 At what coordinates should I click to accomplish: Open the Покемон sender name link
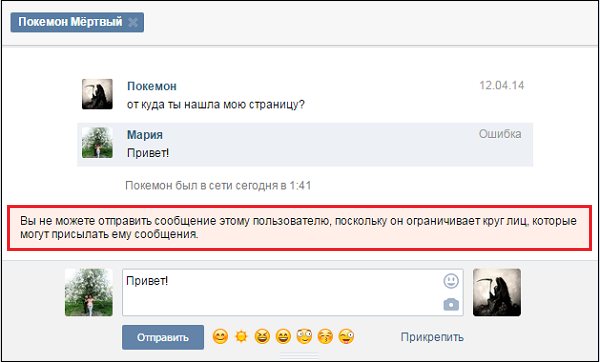pos(152,86)
